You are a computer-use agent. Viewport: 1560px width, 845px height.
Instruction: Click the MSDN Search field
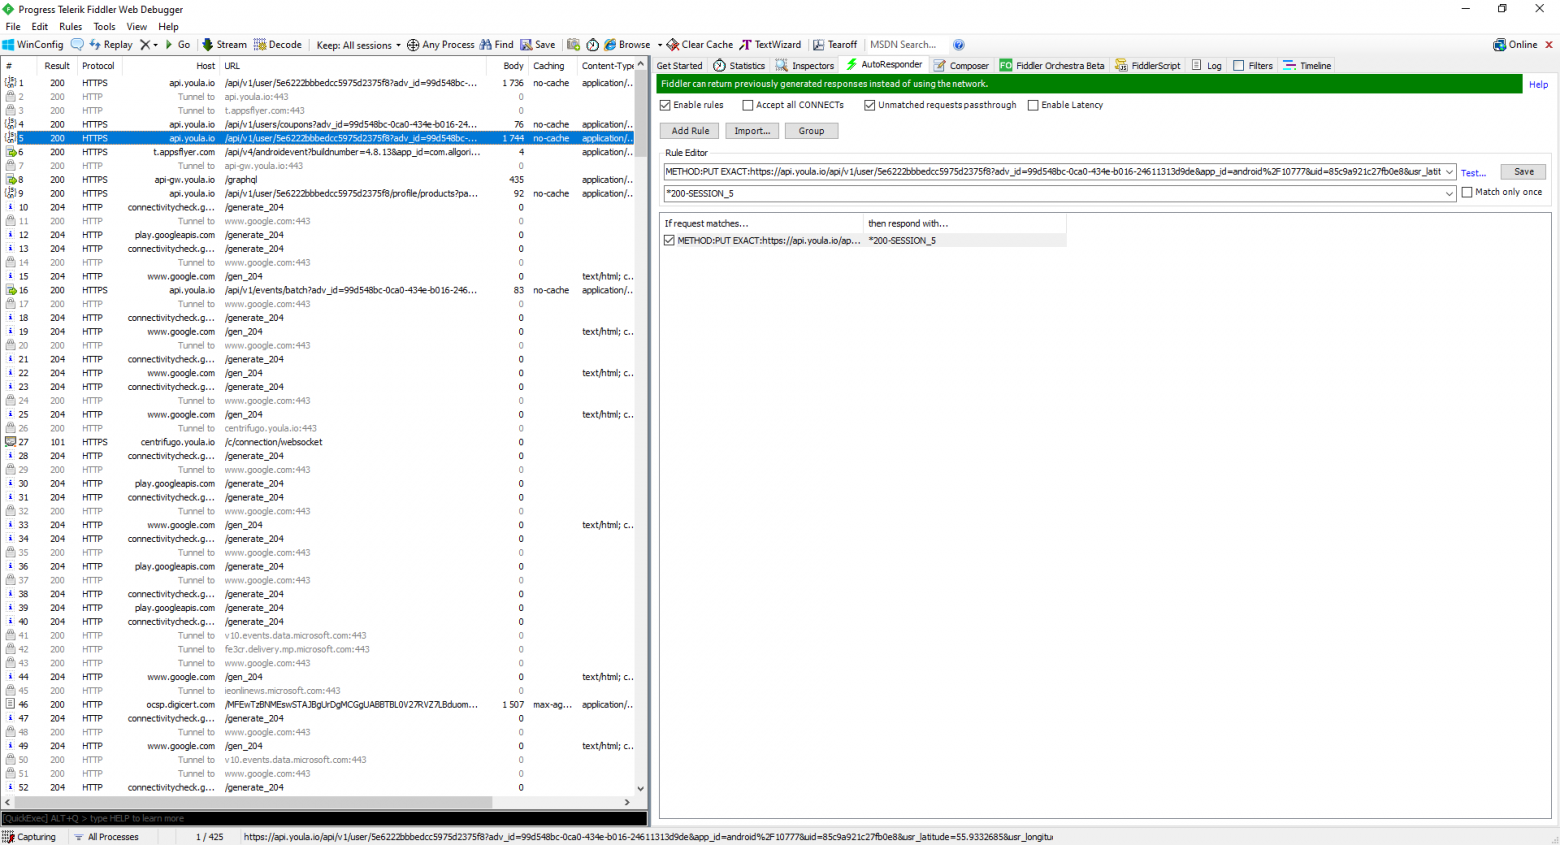coord(906,45)
